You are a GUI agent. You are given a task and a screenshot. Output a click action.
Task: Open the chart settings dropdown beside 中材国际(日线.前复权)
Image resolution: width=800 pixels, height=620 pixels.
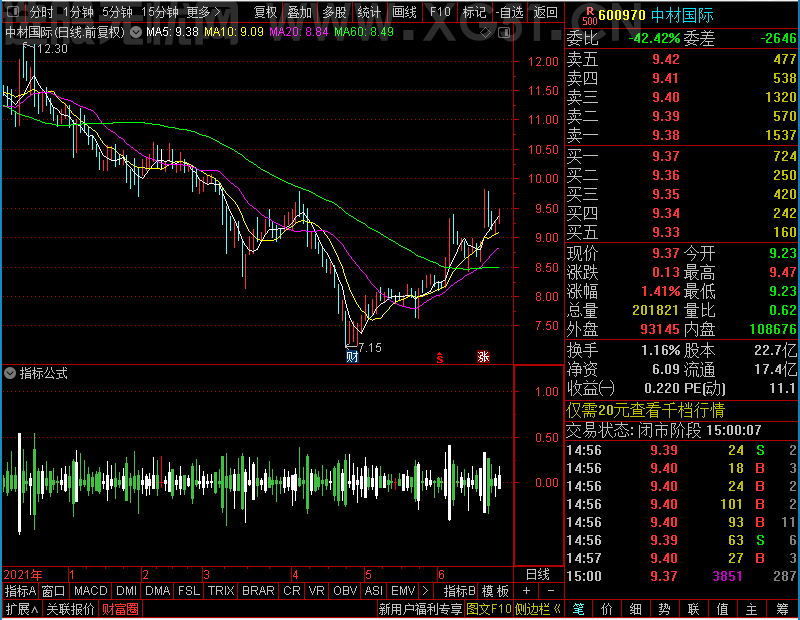(136, 33)
